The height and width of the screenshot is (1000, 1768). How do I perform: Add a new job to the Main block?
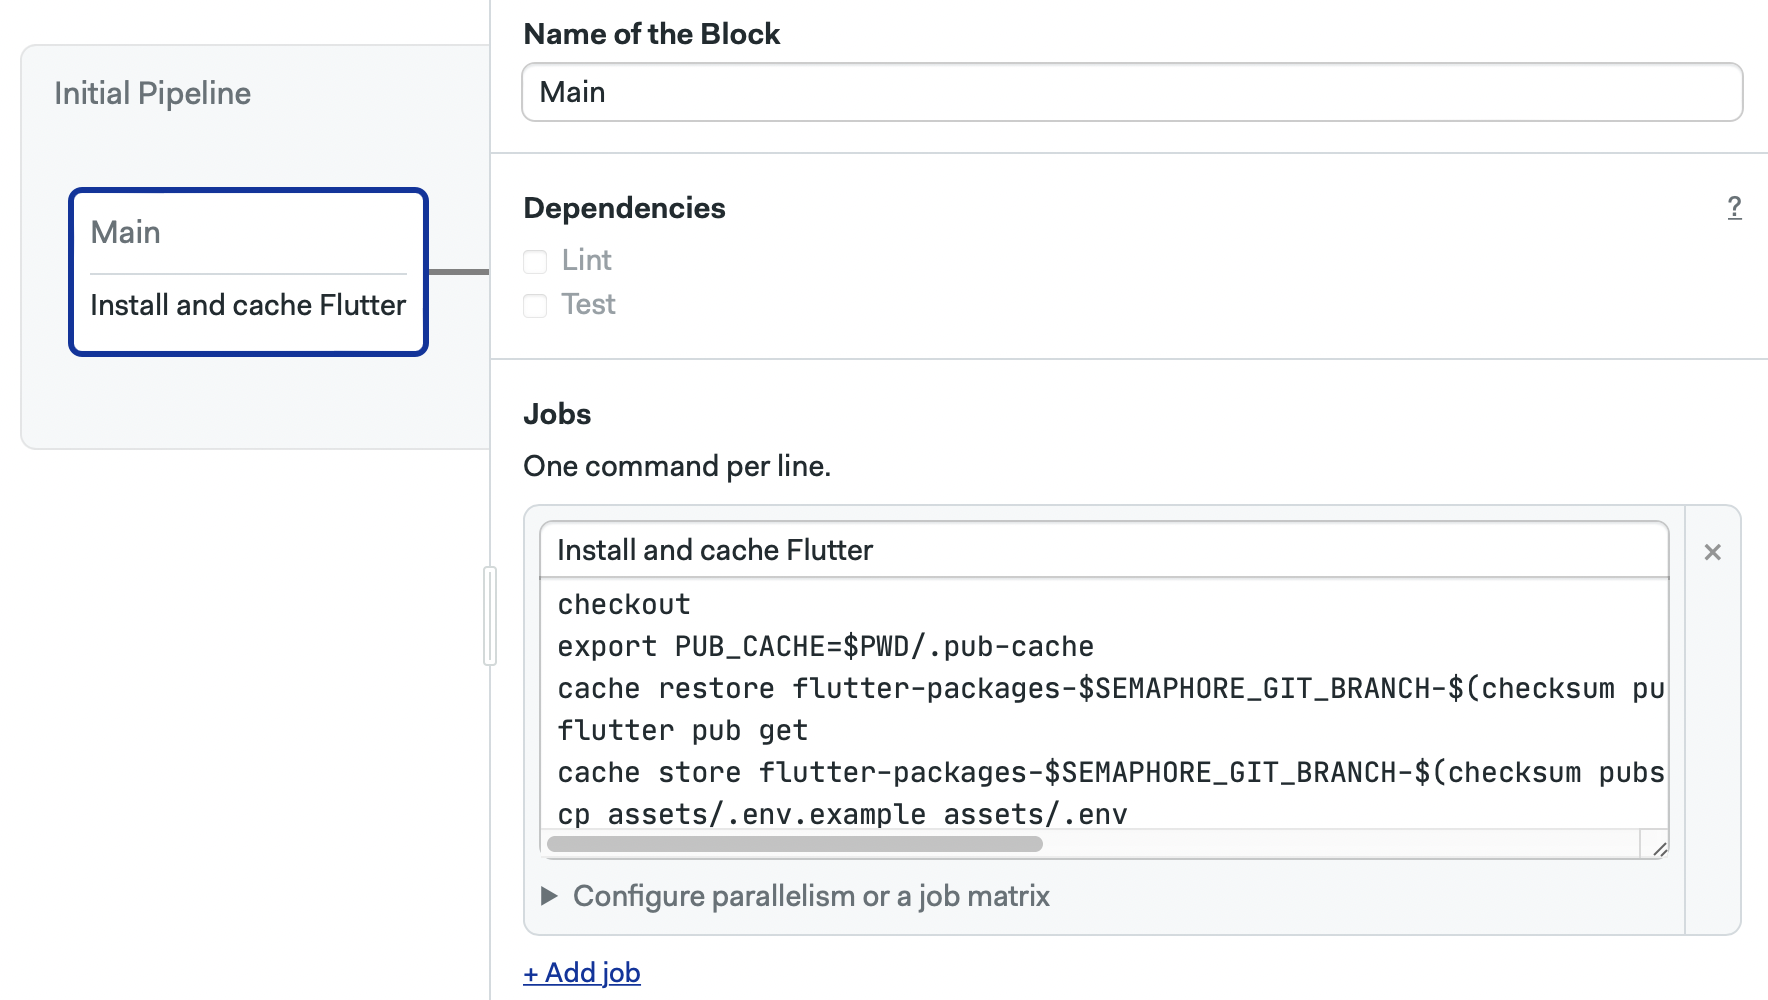tap(581, 971)
